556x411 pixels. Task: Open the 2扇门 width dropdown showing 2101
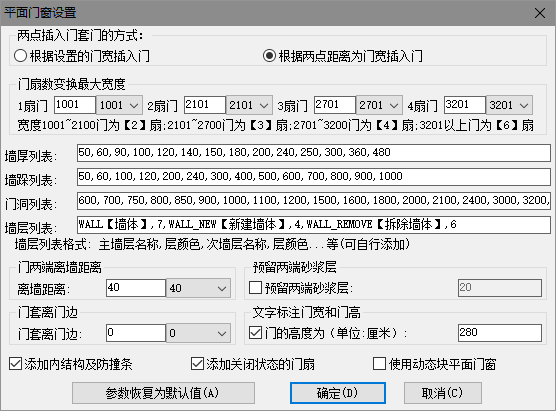pyautogui.click(x=249, y=105)
